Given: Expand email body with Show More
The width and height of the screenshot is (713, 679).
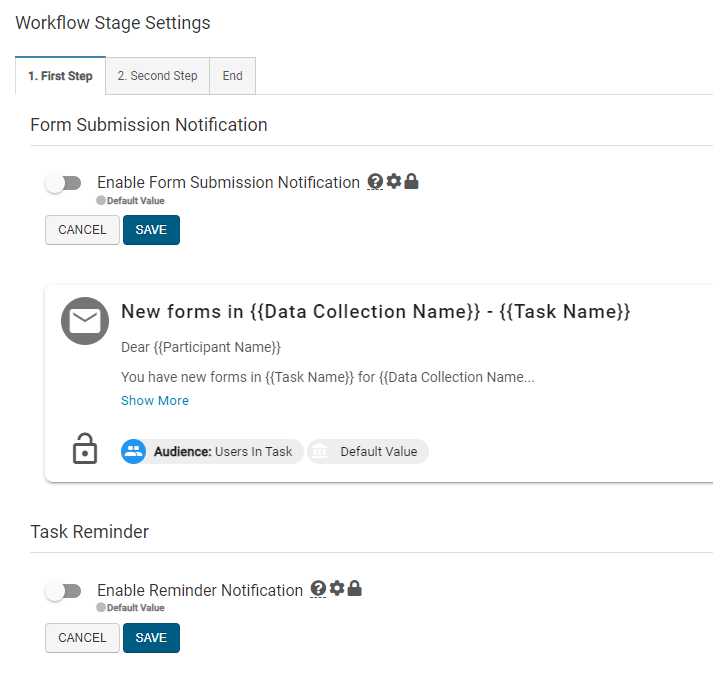Looking at the screenshot, I should 155,400.
